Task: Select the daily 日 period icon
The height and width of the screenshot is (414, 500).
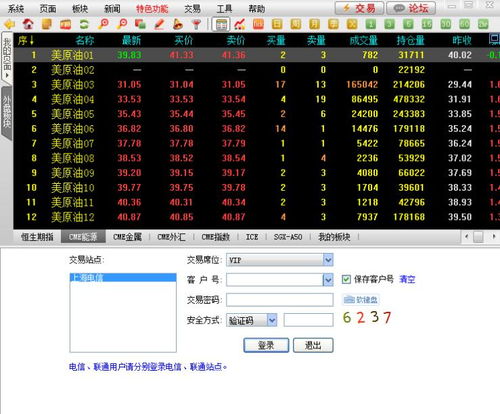Action: [277, 24]
